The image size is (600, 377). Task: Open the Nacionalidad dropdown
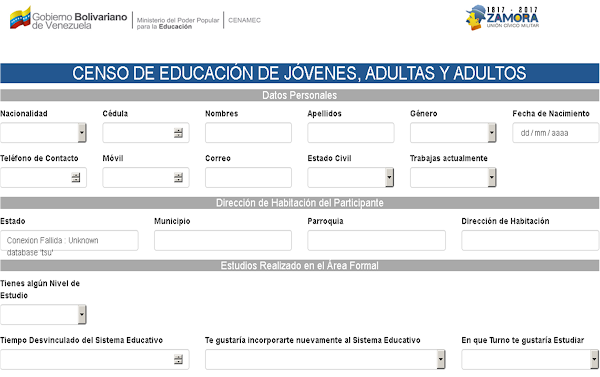[x=43, y=133]
